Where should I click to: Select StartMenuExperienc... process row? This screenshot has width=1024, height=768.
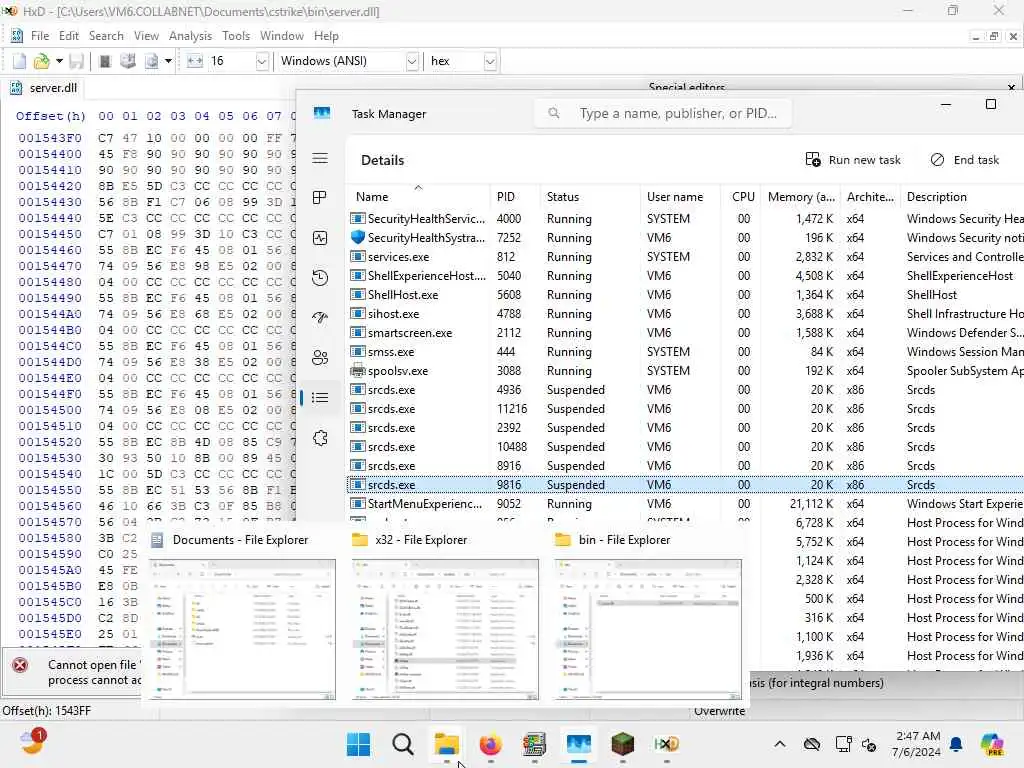(x=684, y=504)
